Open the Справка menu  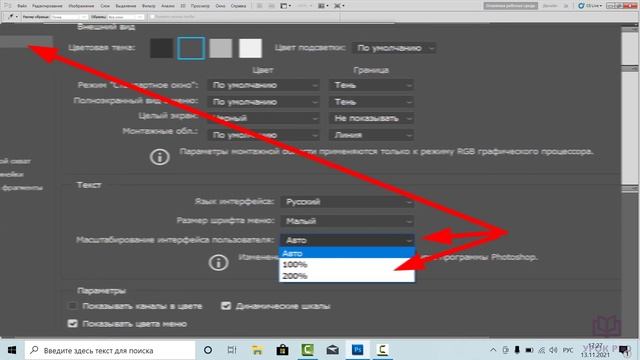[x=238, y=6]
